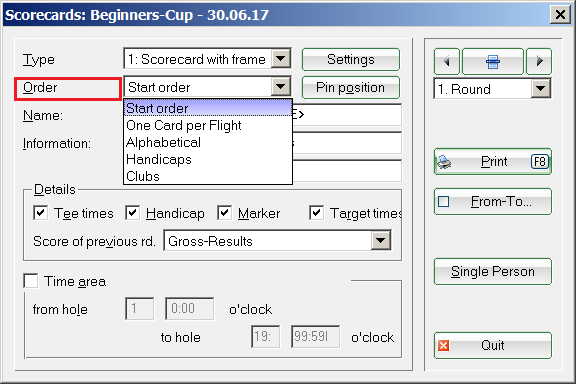Click the next round right arrow icon
The width and height of the screenshot is (576, 384).
[x=539, y=61]
